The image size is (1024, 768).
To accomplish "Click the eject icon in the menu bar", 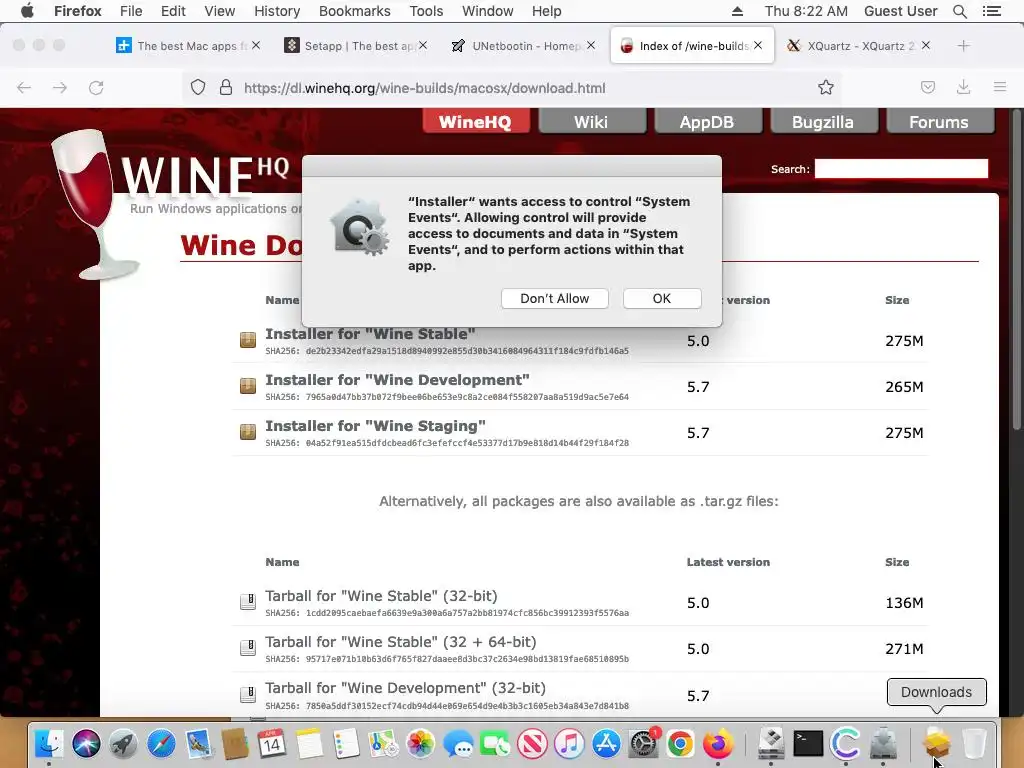I will pos(737,11).
